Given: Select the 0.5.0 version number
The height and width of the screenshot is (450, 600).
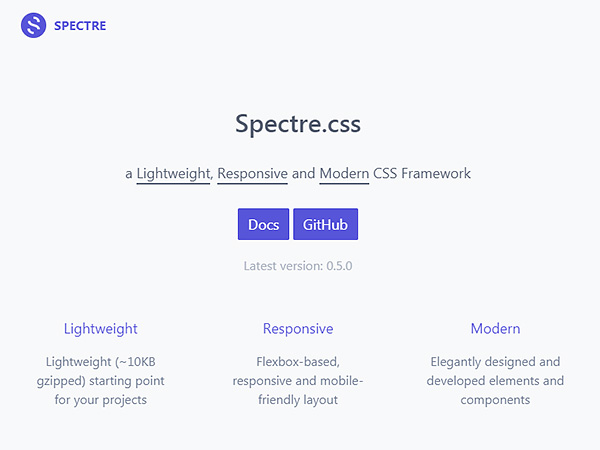Looking at the screenshot, I should coord(339,266).
